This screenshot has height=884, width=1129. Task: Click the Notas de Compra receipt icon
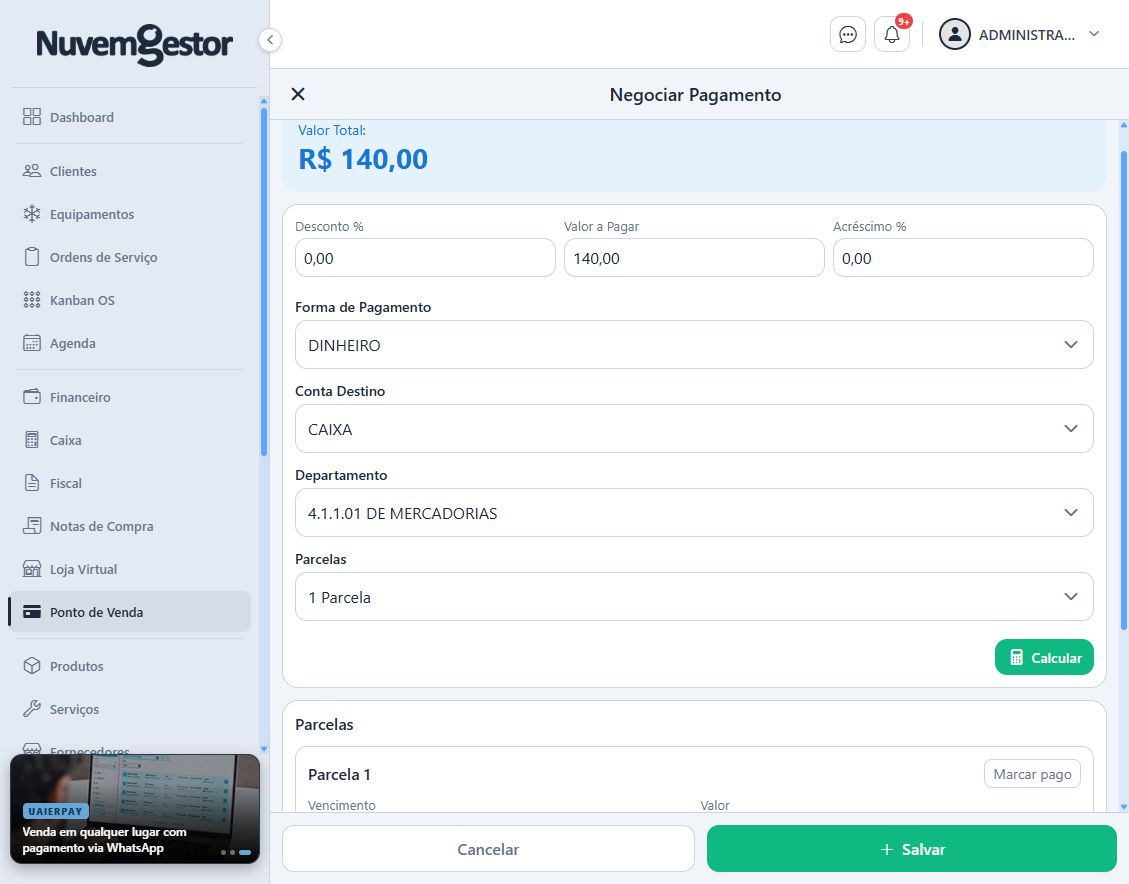32,526
